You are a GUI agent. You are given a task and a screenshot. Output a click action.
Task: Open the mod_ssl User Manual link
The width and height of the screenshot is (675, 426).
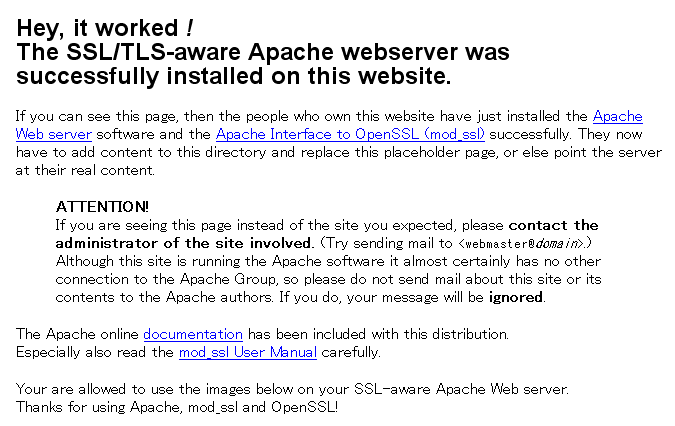click(x=248, y=352)
